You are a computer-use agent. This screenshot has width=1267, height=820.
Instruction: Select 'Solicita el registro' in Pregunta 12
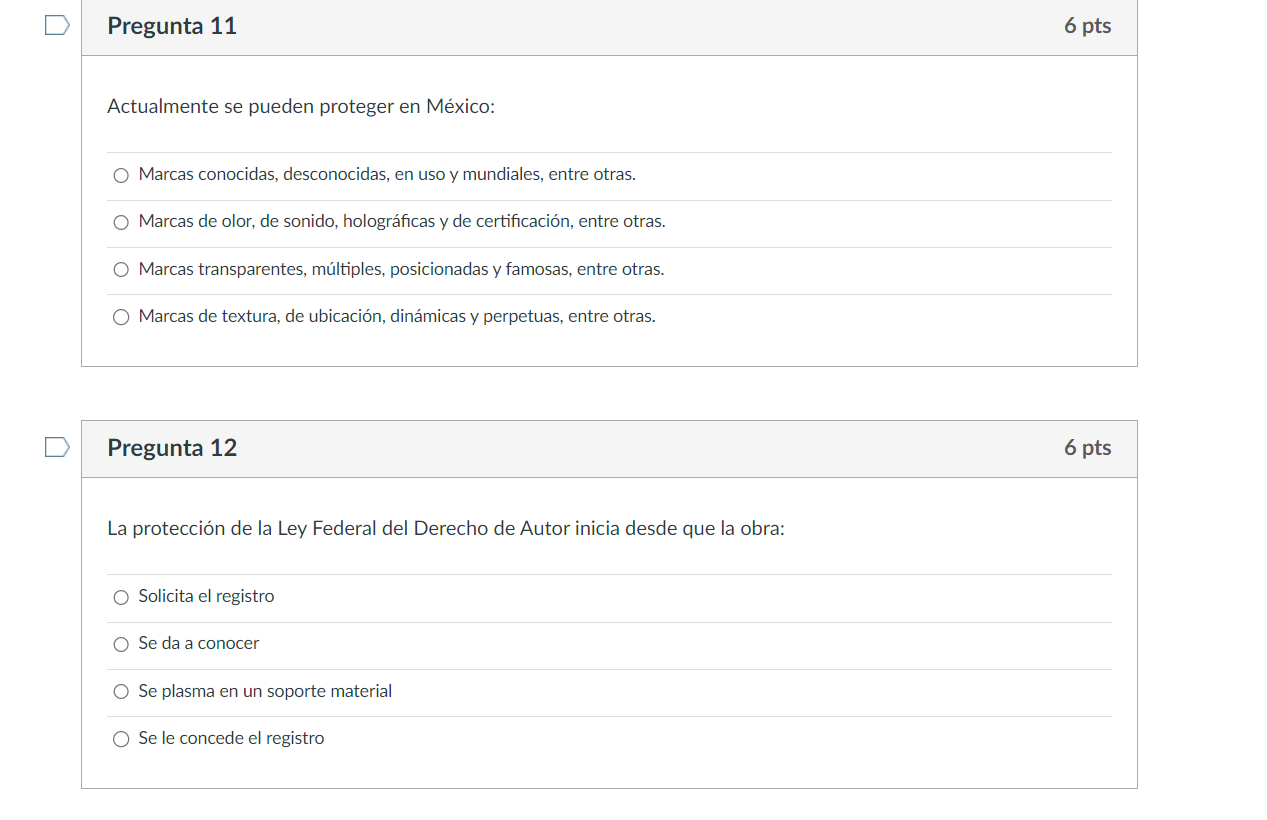pyautogui.click(x=121, y=596)
